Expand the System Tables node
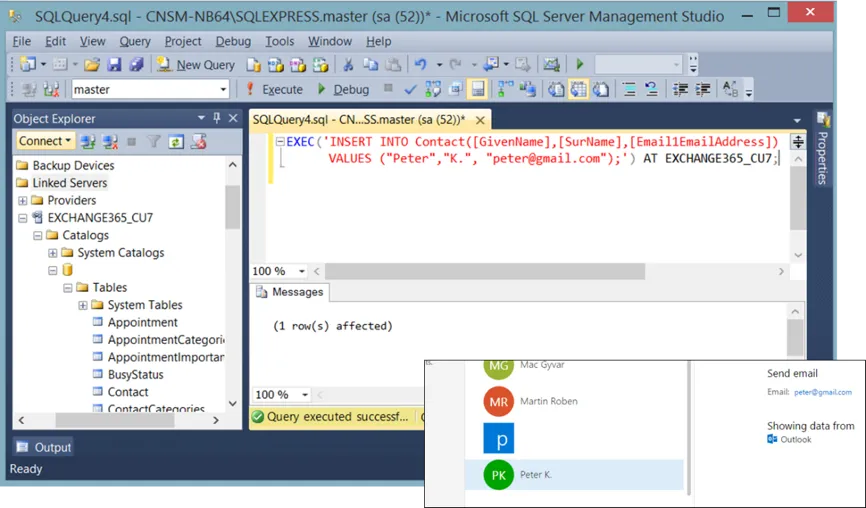 [82, 305]
